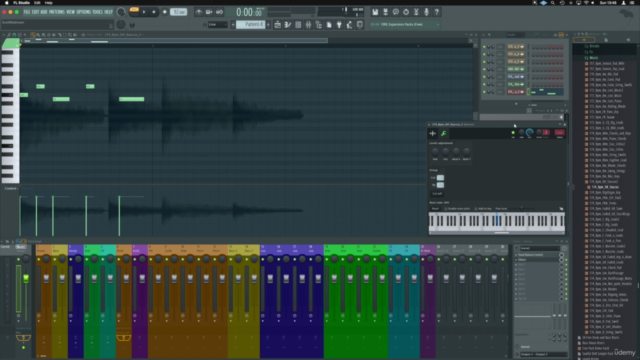The width and height of the screenshot is (640, 360).
Task: Expand Tonal Balance Control slot arrow
Action: click(516, 255)
